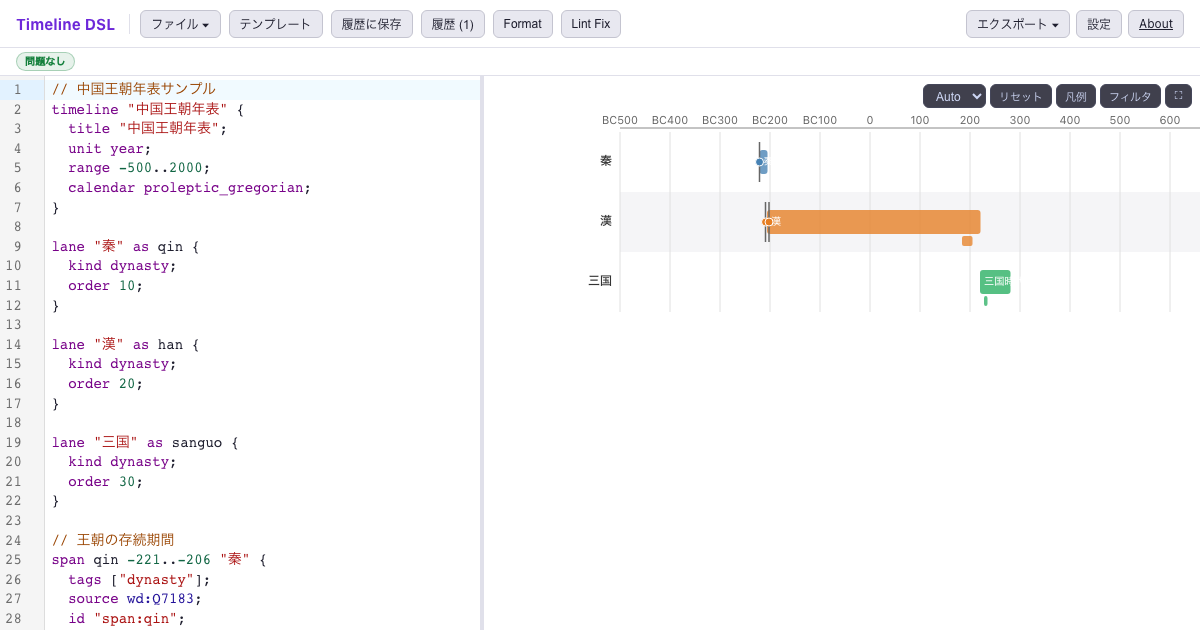Click the 'lane "漢" as han {' line
The height and width of the screenshot is (630, 1200).
click(x=126, y=344)
